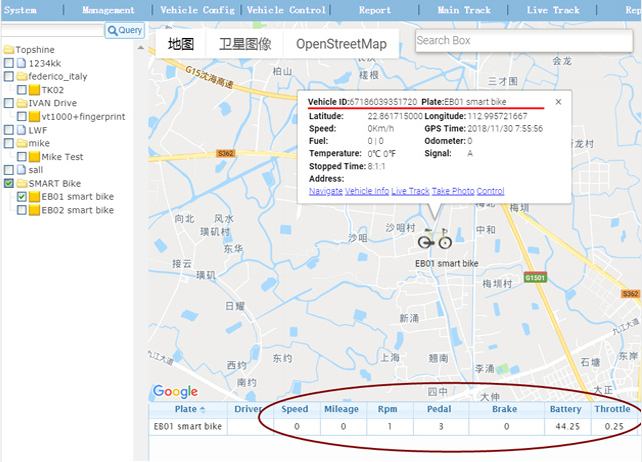Switch to the OpenStreetMap view
The height and width of the screenshot is (462, 642).
click(341, 43)
